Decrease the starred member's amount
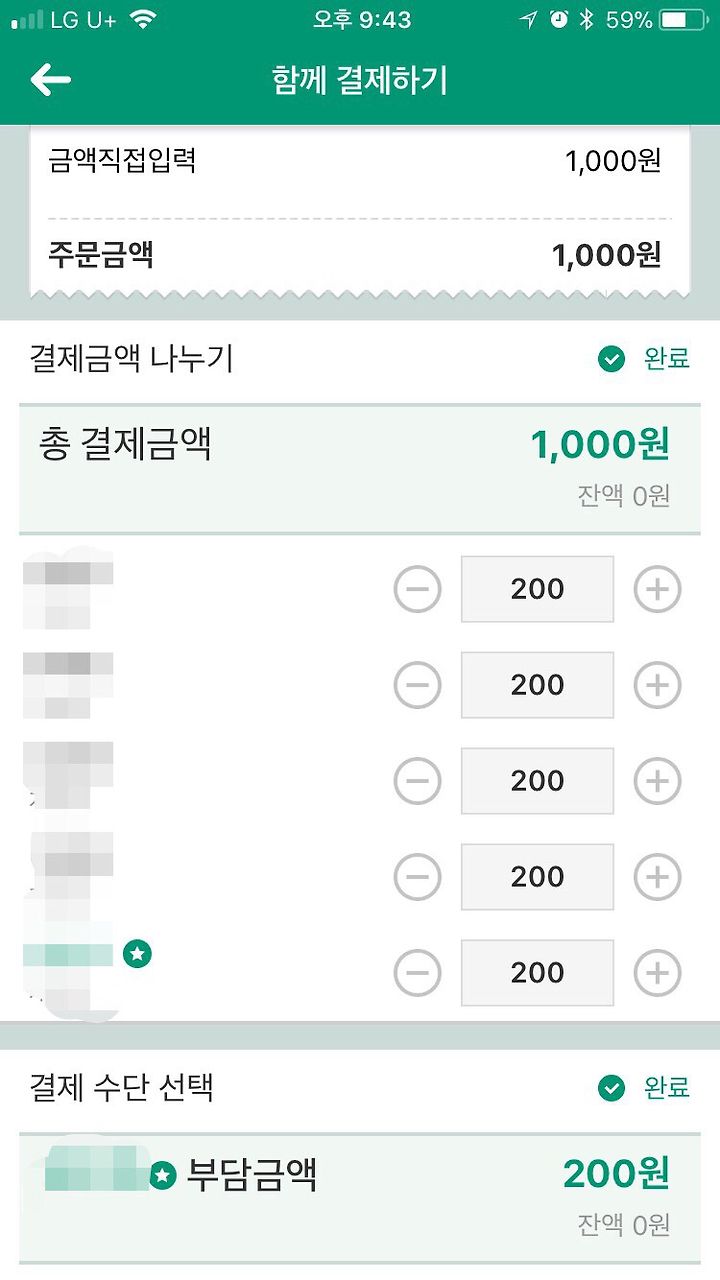The height and width of the screenshot is (1280, 720). pyautogui.click(x=417, y=973)
